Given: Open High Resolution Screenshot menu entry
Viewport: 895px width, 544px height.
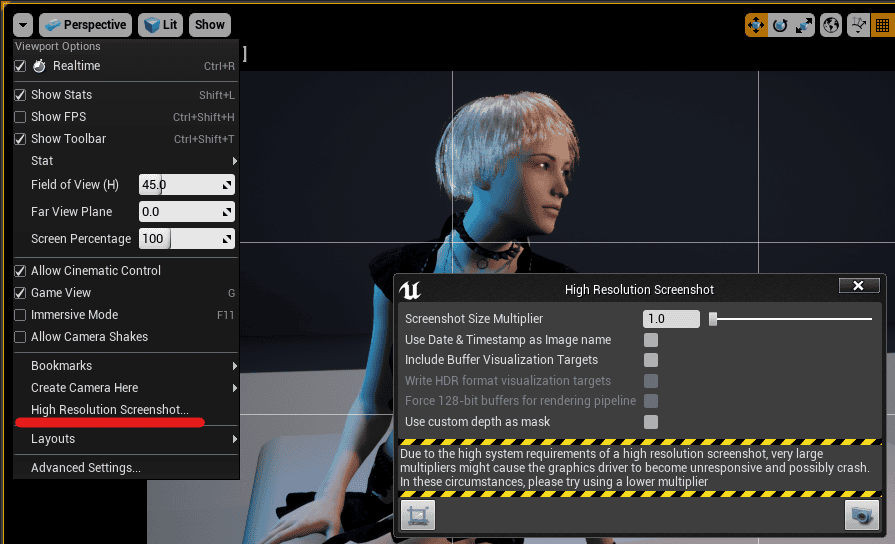Looking at the screenshot, I should coord(110,410).
